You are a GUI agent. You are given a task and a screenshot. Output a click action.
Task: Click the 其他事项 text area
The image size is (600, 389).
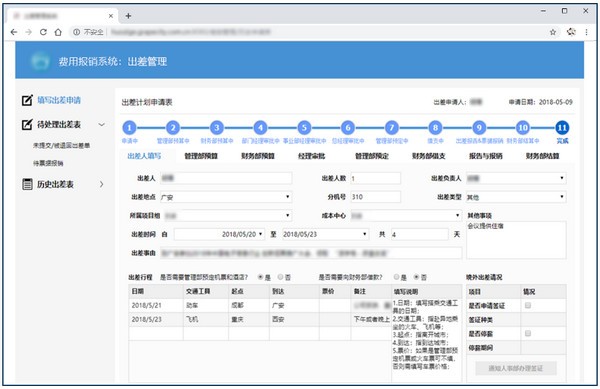pos(516,240)
